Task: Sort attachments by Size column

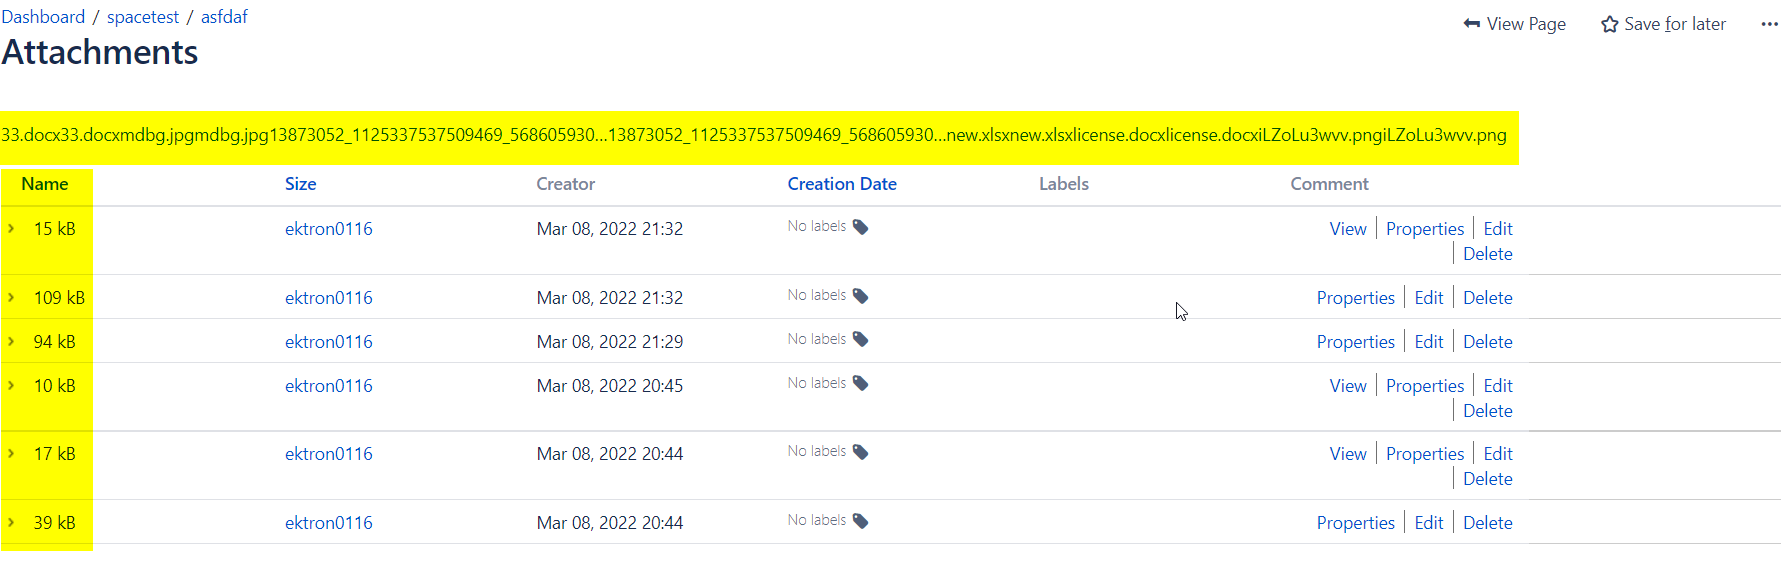Action: 300,184
